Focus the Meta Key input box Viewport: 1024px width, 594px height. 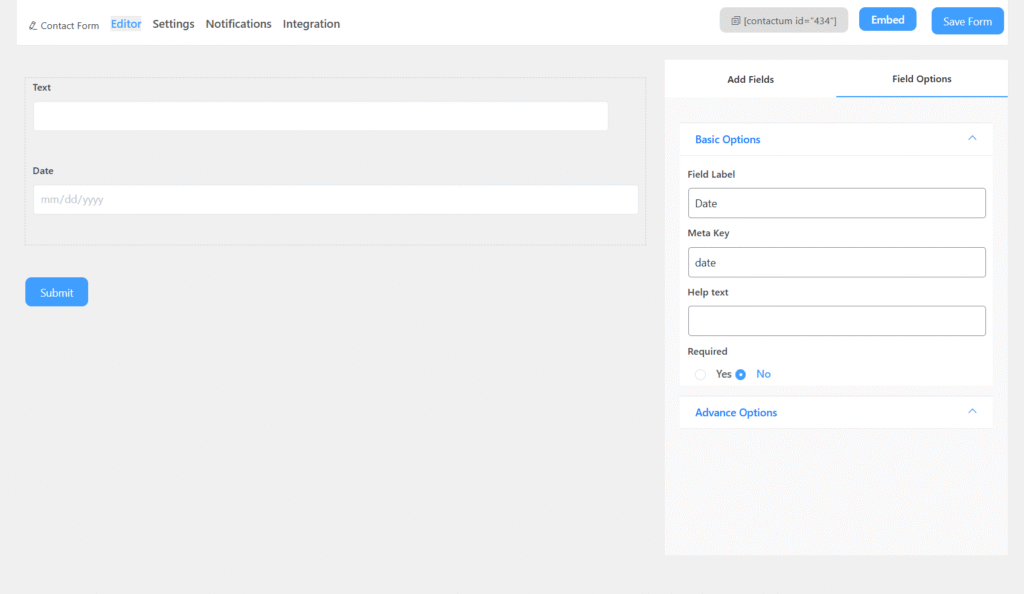[x=836, y=262]
